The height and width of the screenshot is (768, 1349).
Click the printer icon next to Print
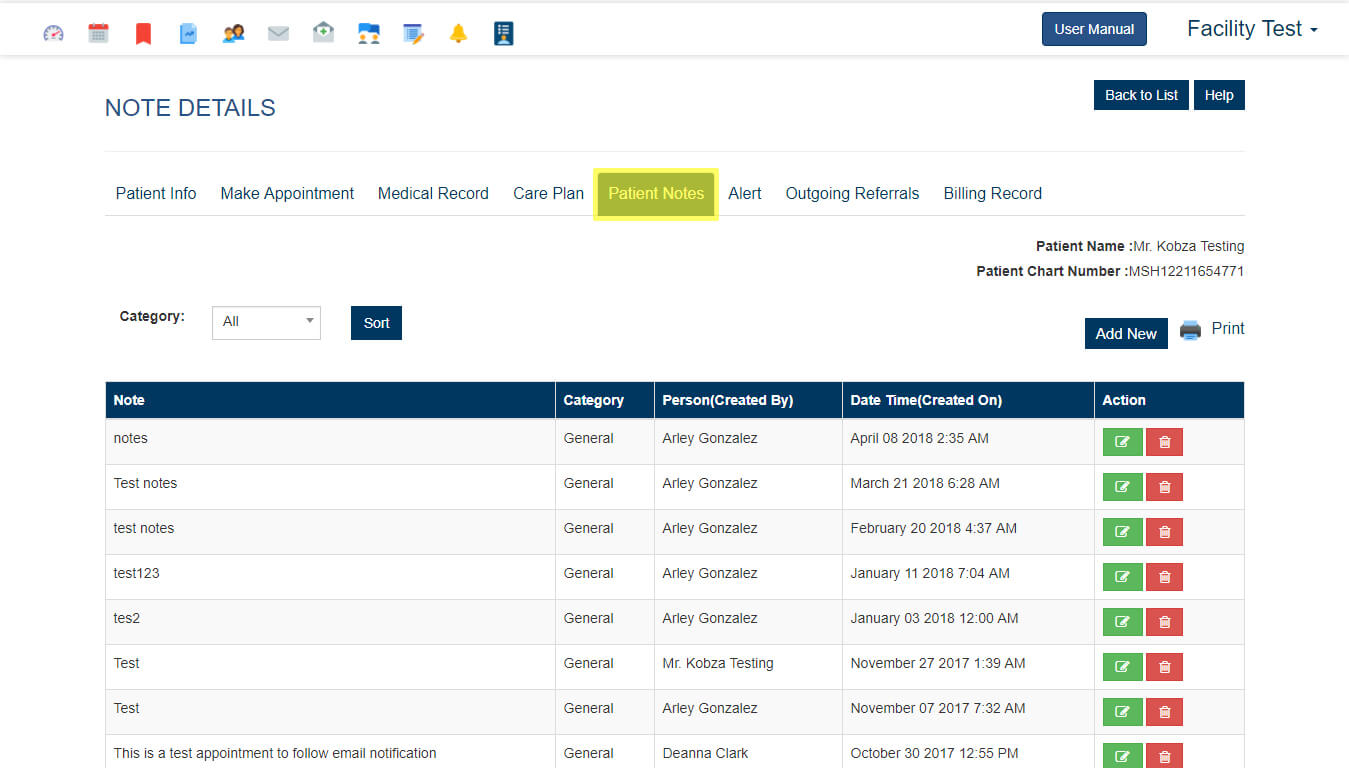pos(1190,330)
